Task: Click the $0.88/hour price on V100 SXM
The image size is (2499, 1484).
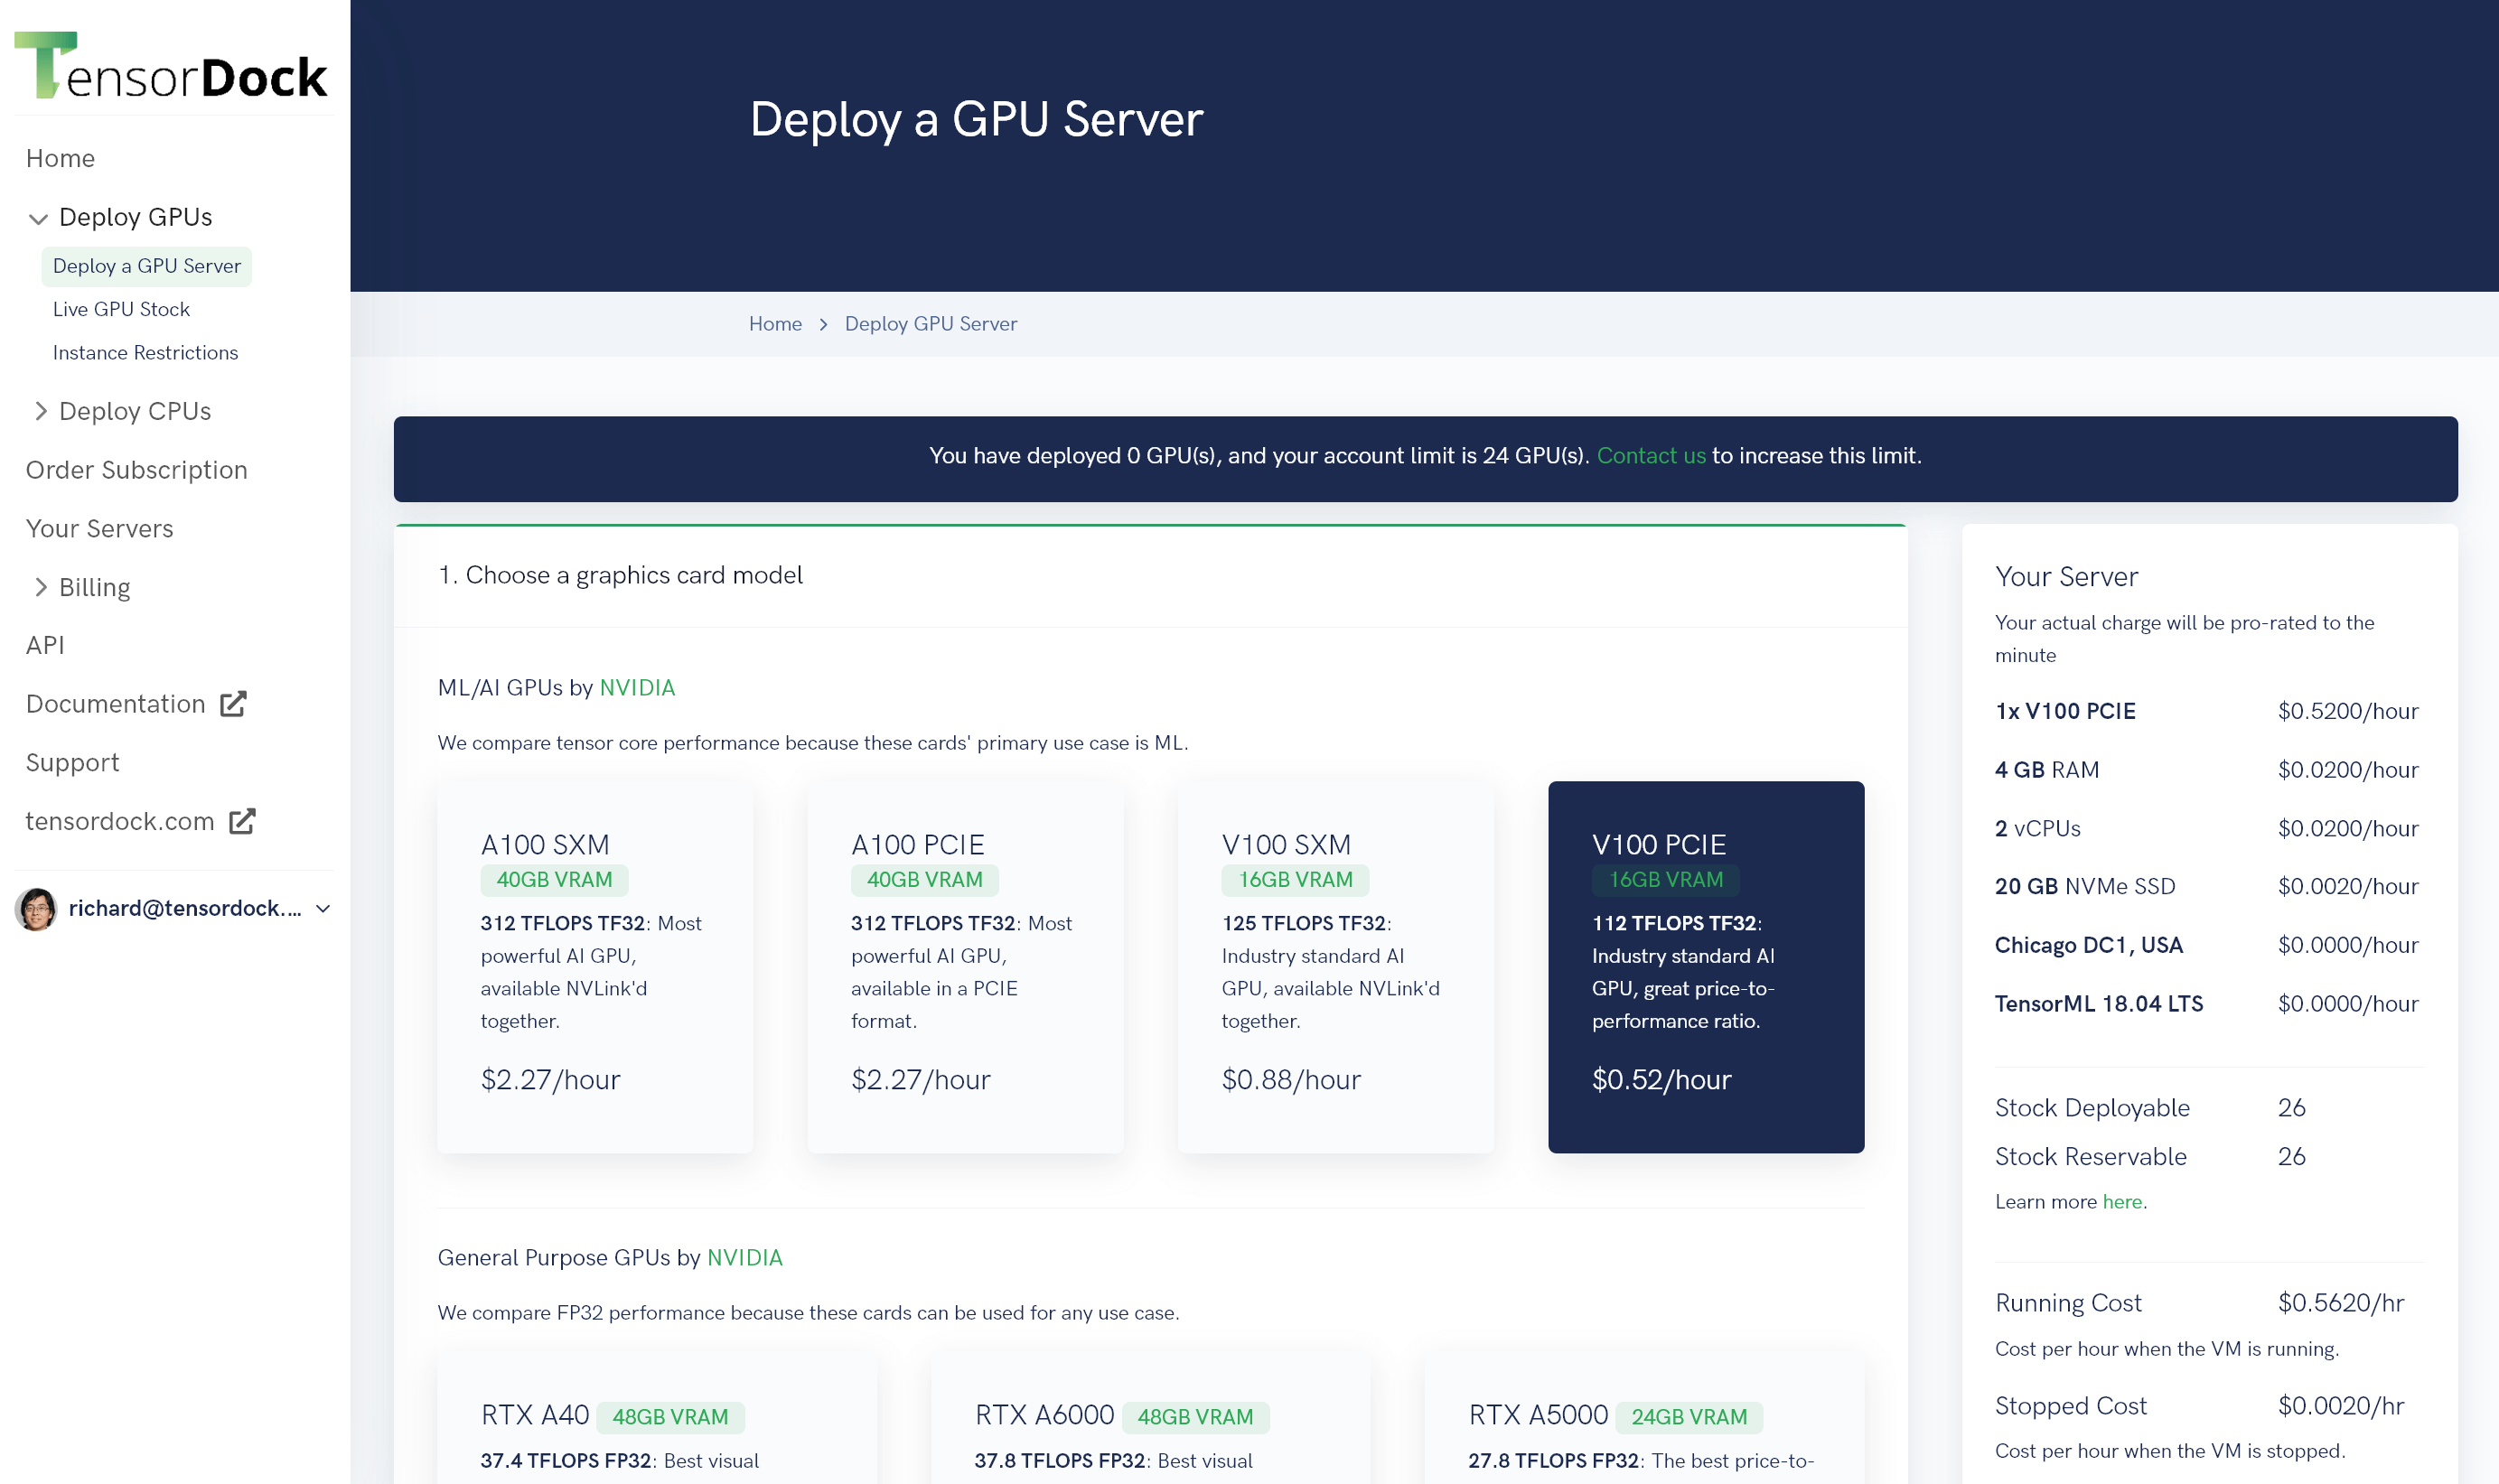Action: [x=1291, y=1080]
